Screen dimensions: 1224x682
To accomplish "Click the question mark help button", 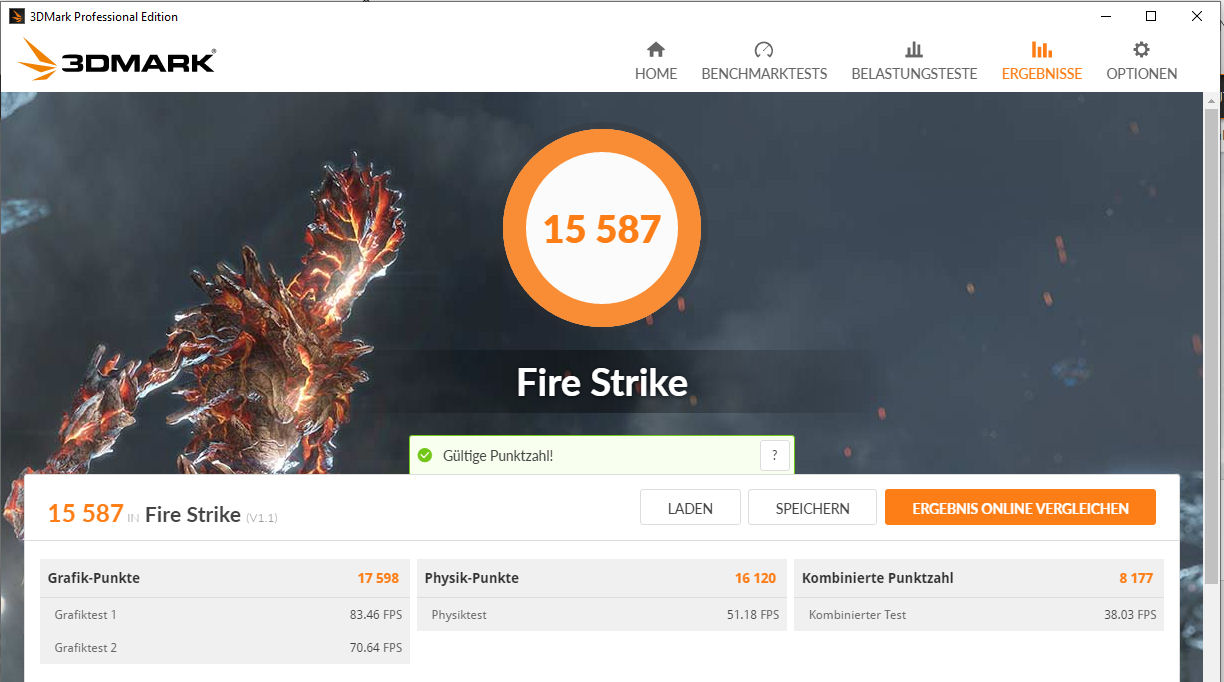I will [x=775, y=456].
